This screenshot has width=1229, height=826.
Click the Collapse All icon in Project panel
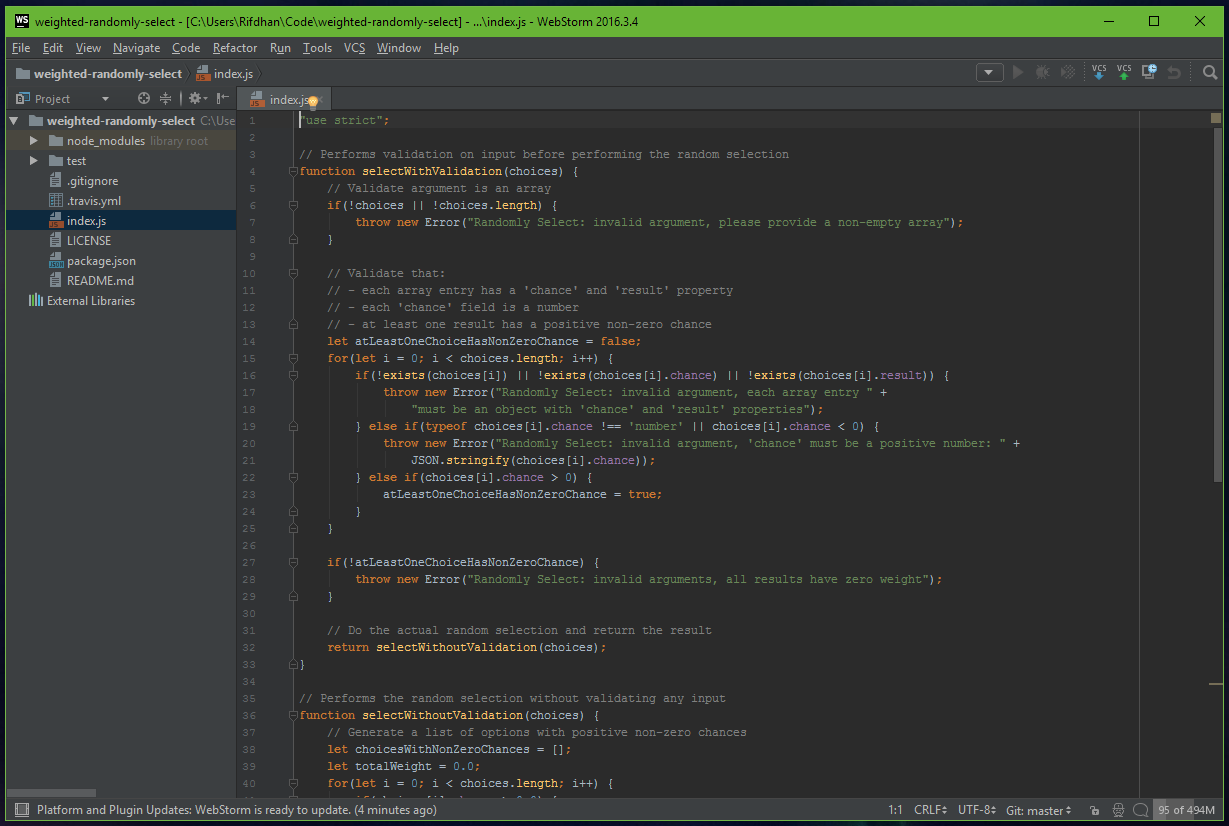[x=166, y=98]
